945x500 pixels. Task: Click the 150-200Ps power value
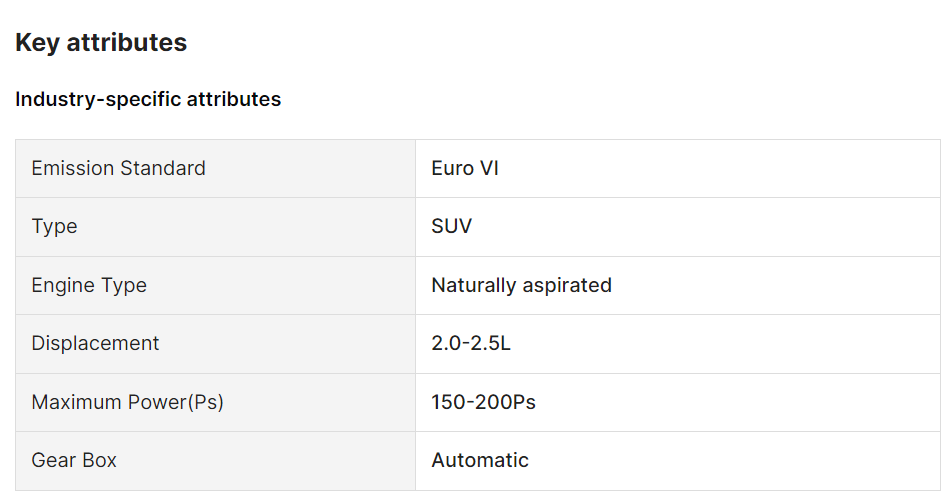click(x=483, y=402)
